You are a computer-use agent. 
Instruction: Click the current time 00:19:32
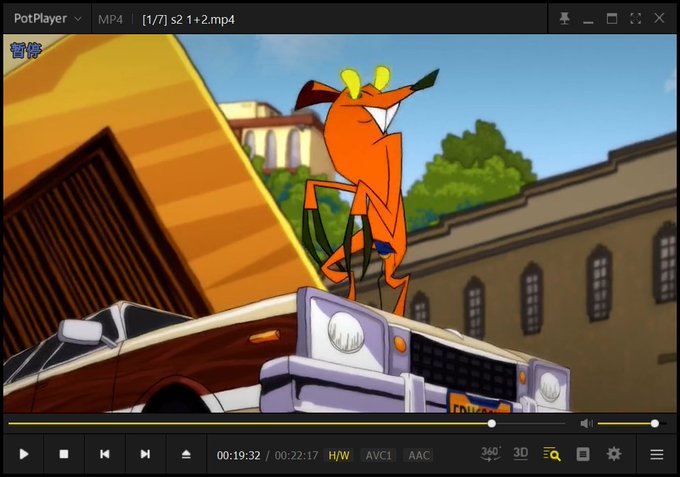[239, 455]
